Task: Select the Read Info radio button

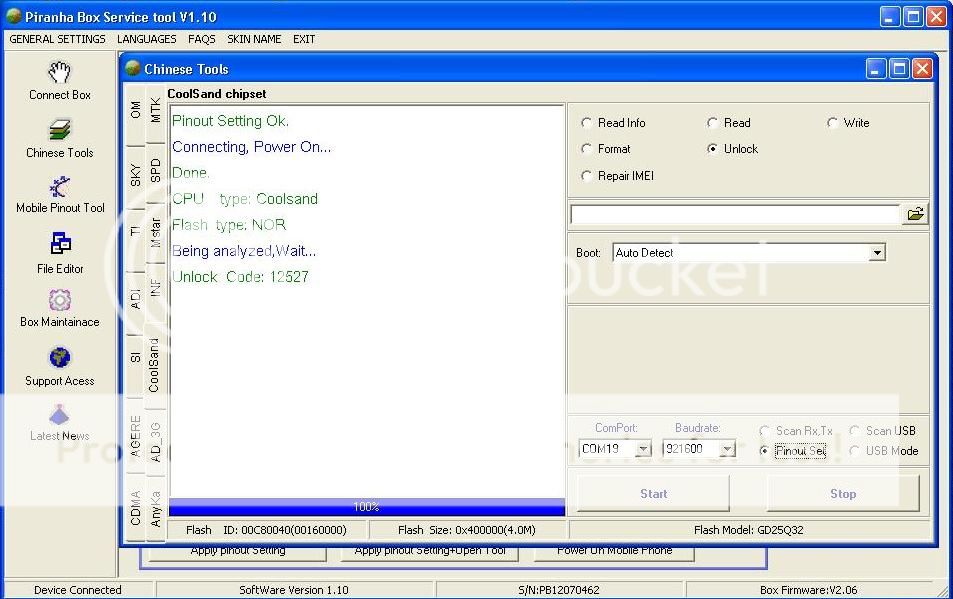Action: pyautogui.click(x=586, y=123)
